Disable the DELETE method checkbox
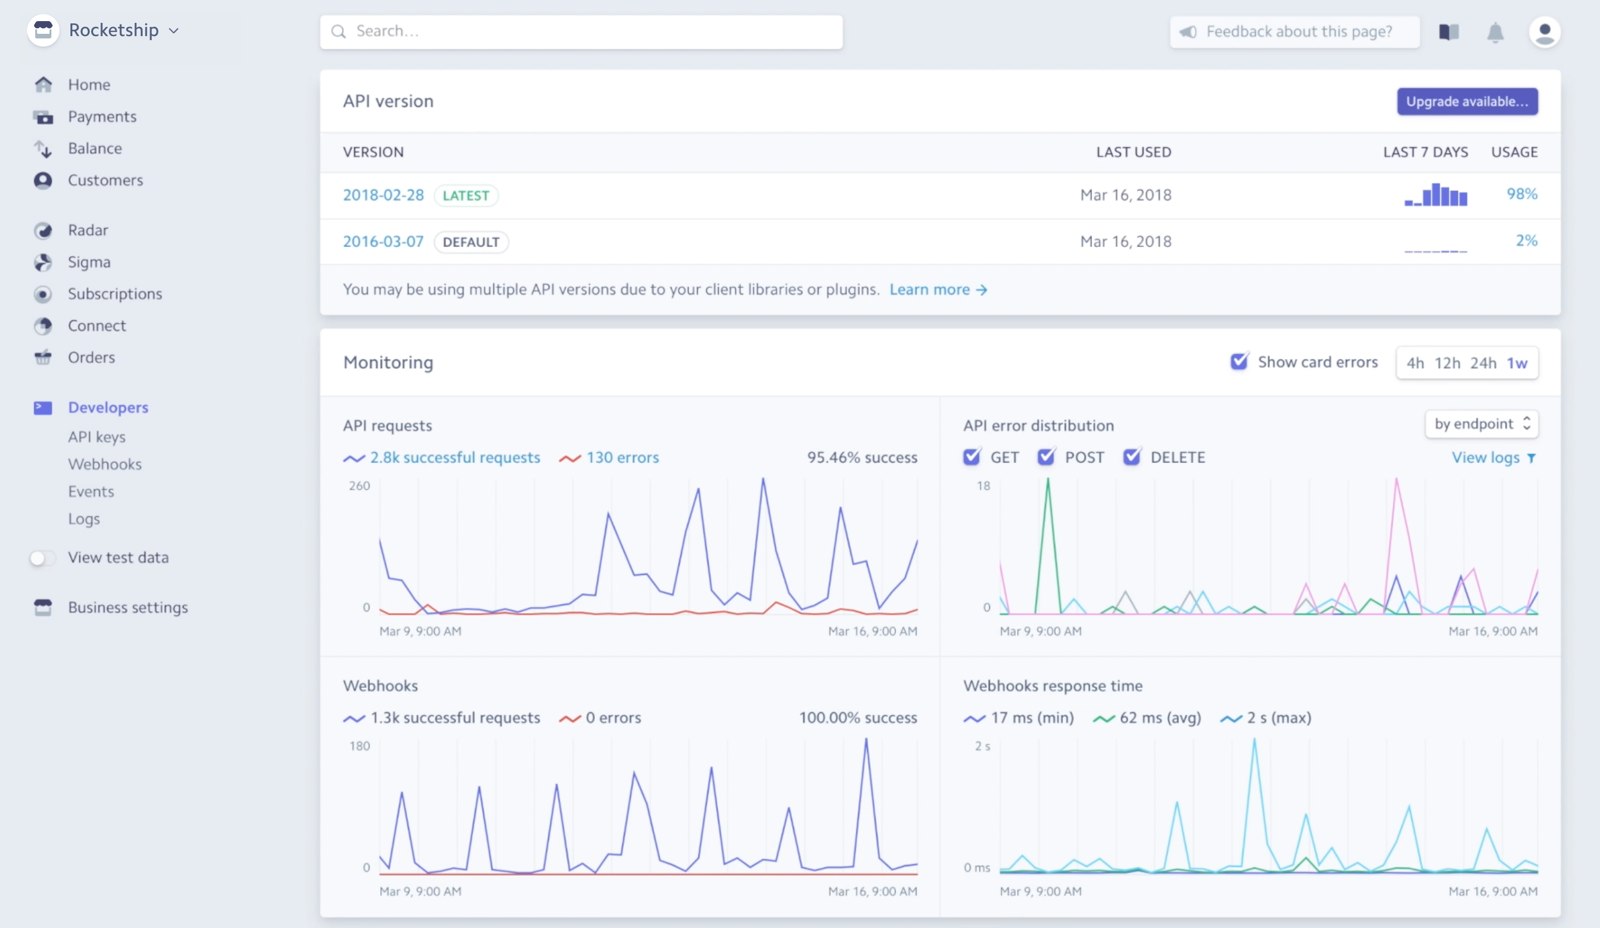The width and height of the screenshot is (1600, 928). (x=1132, y=457)
